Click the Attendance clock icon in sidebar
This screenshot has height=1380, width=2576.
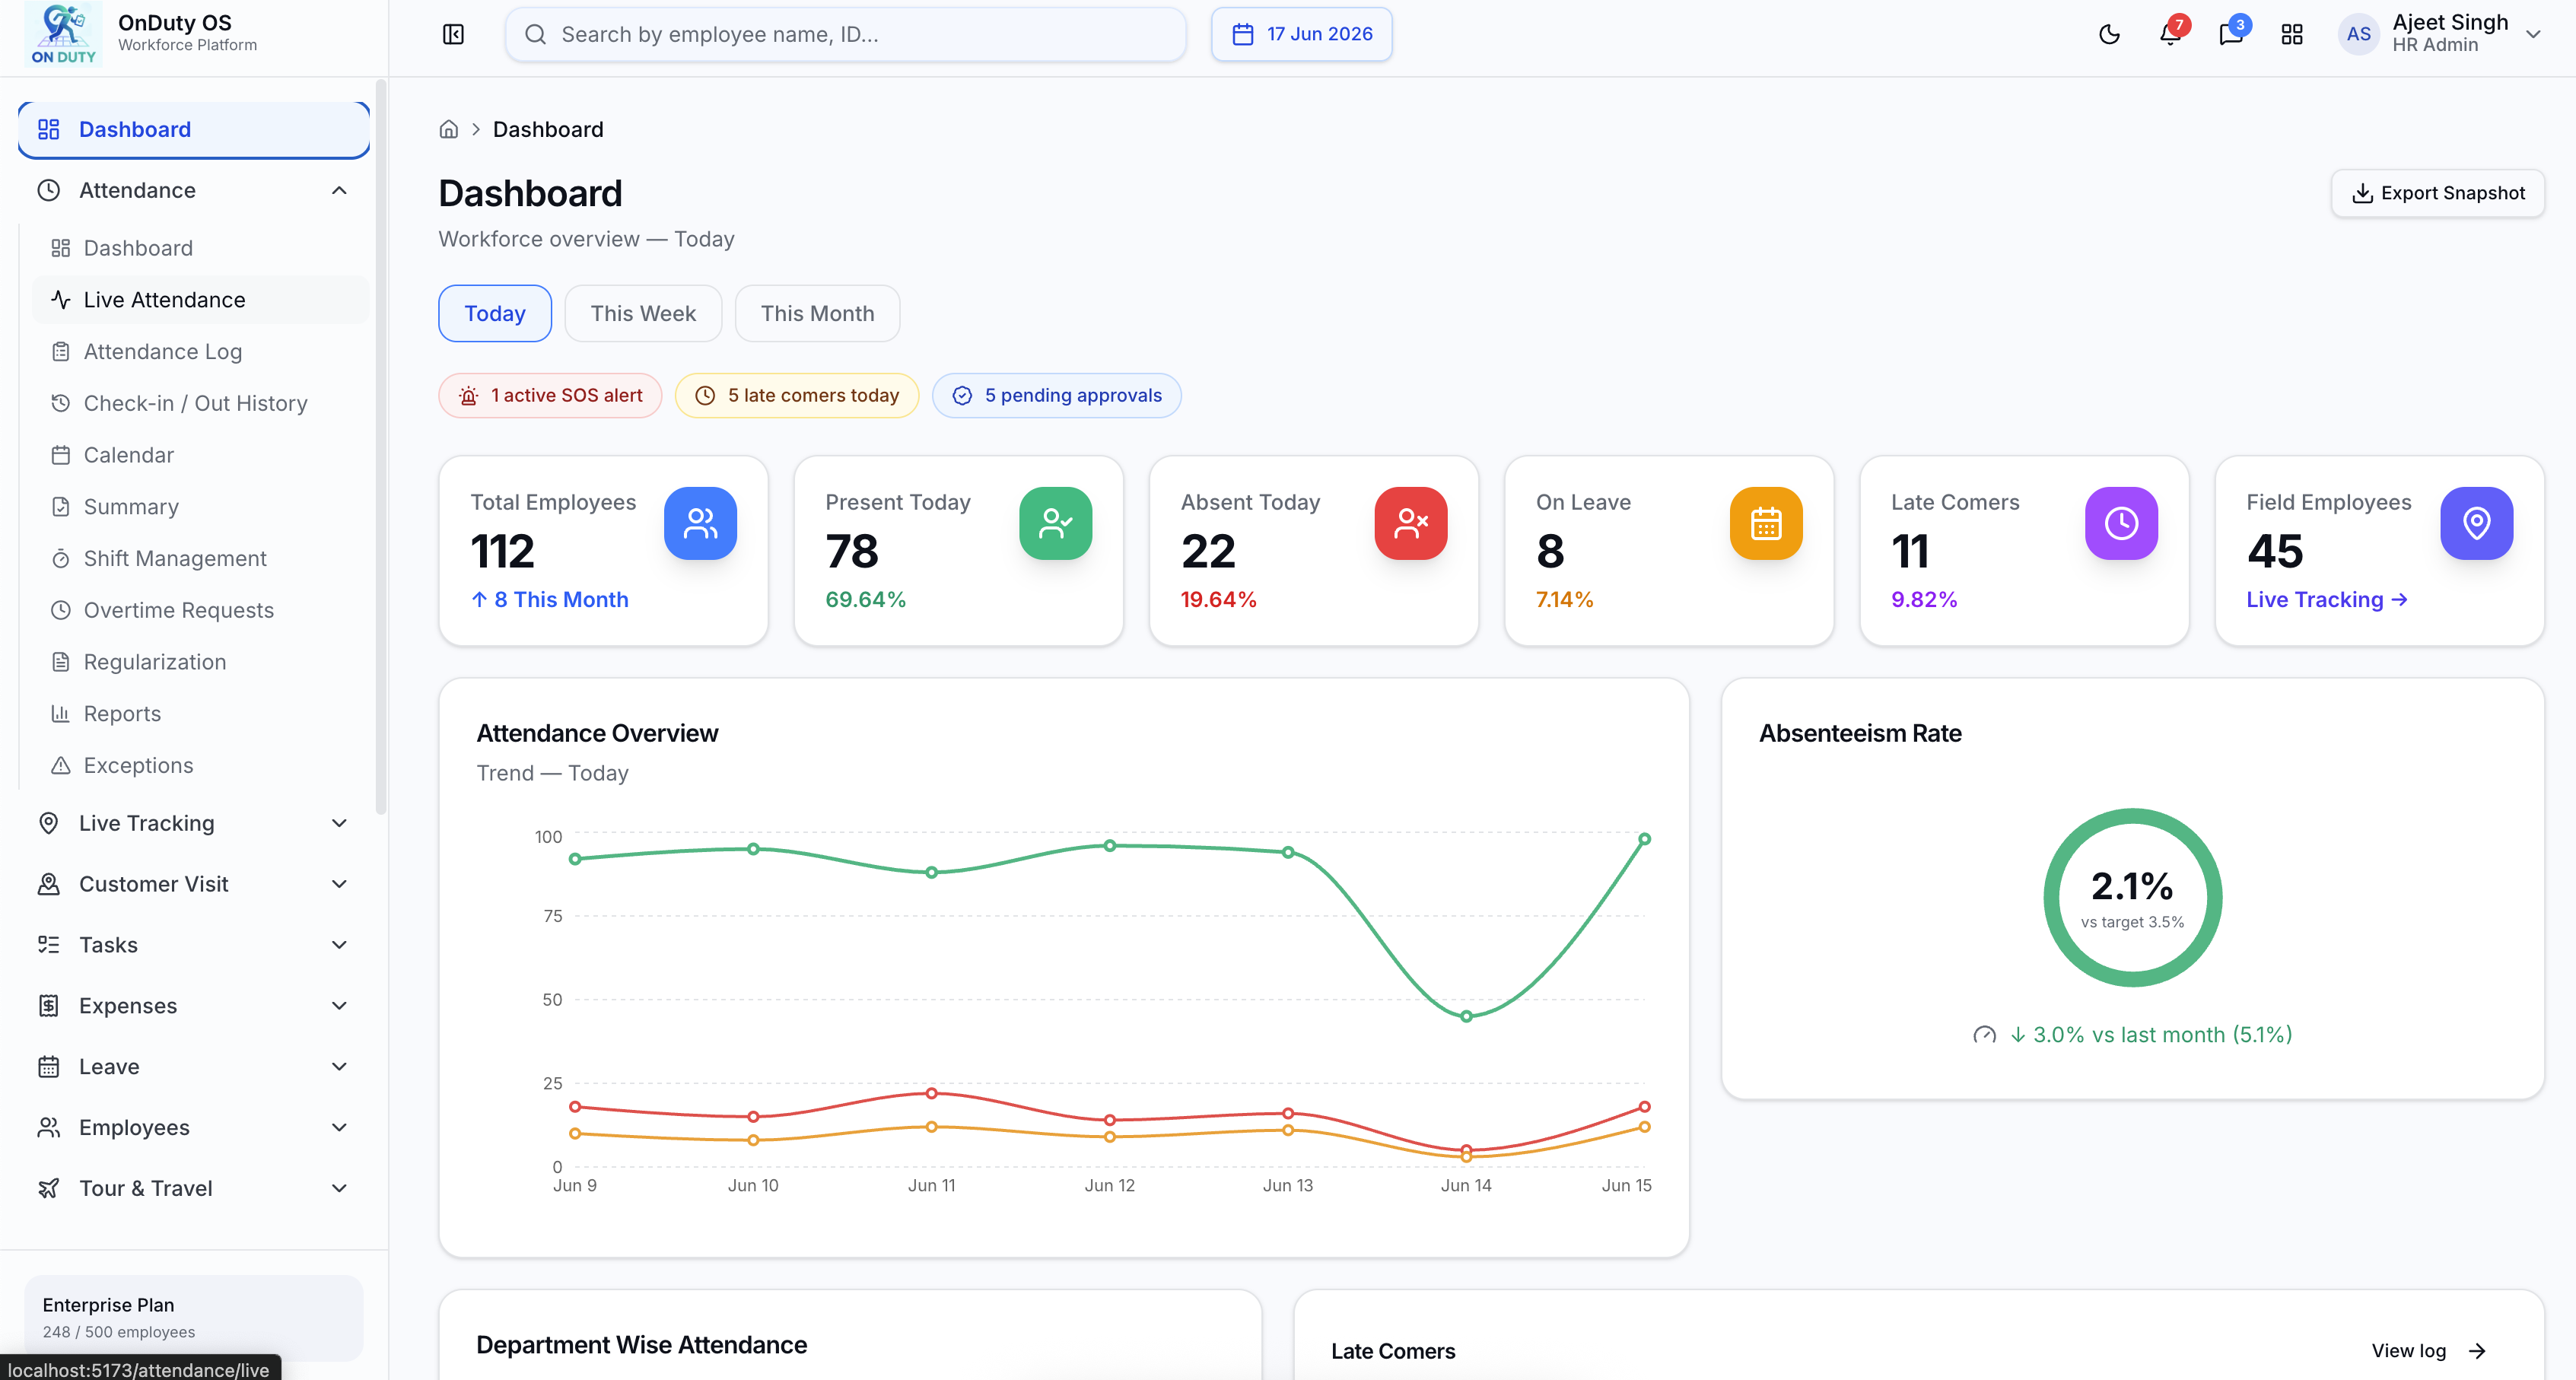click(x=48, y=190)
